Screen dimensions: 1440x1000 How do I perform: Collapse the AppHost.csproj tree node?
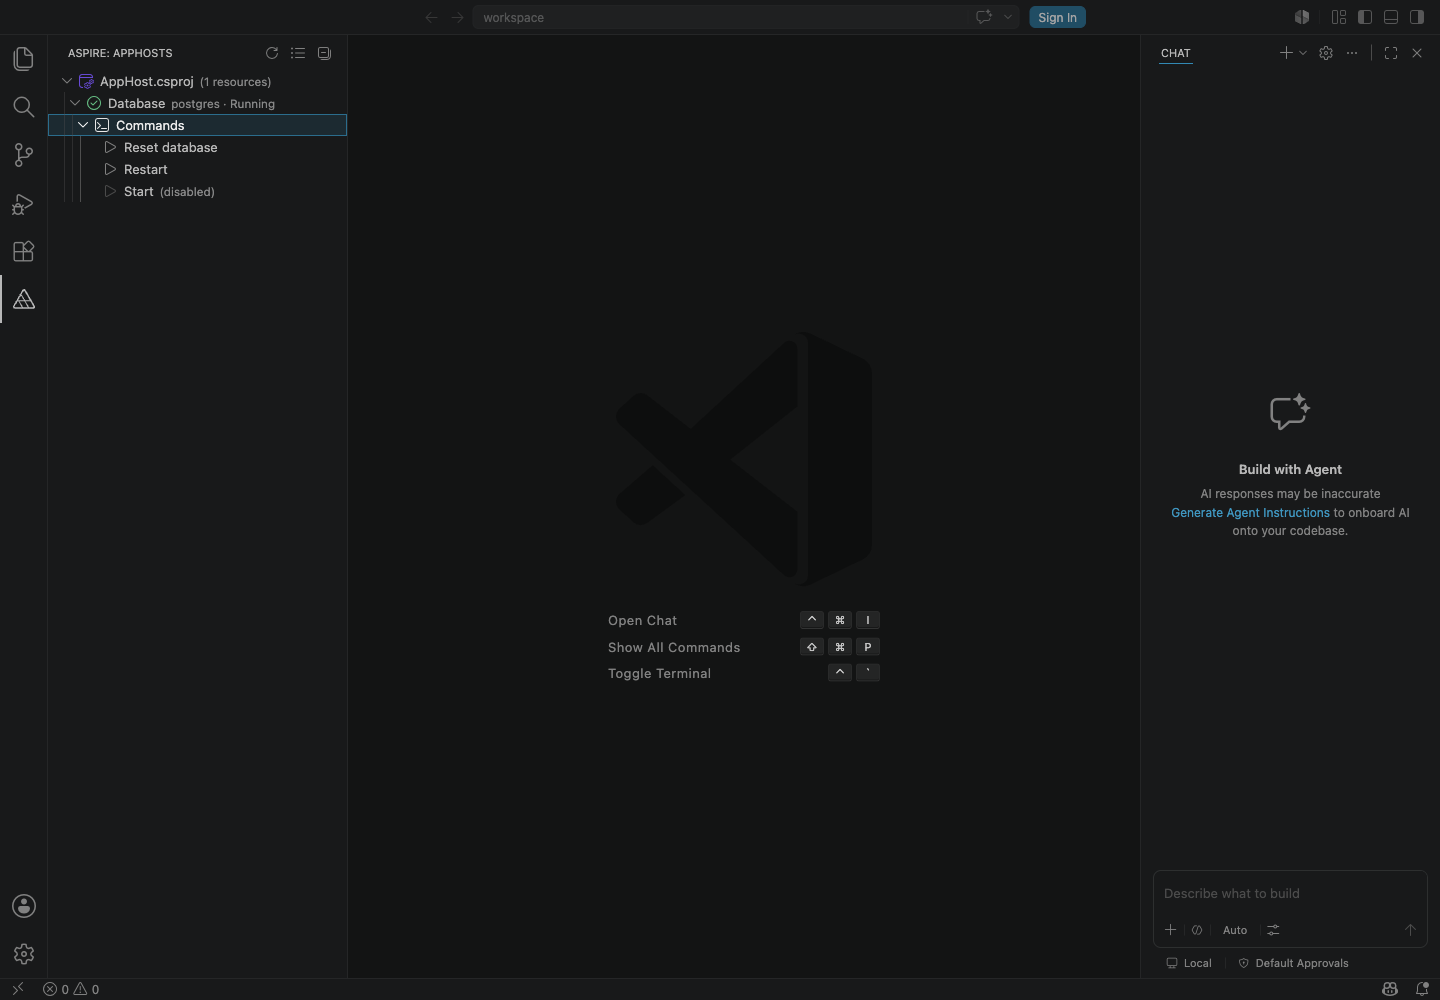tap(67, 81)
